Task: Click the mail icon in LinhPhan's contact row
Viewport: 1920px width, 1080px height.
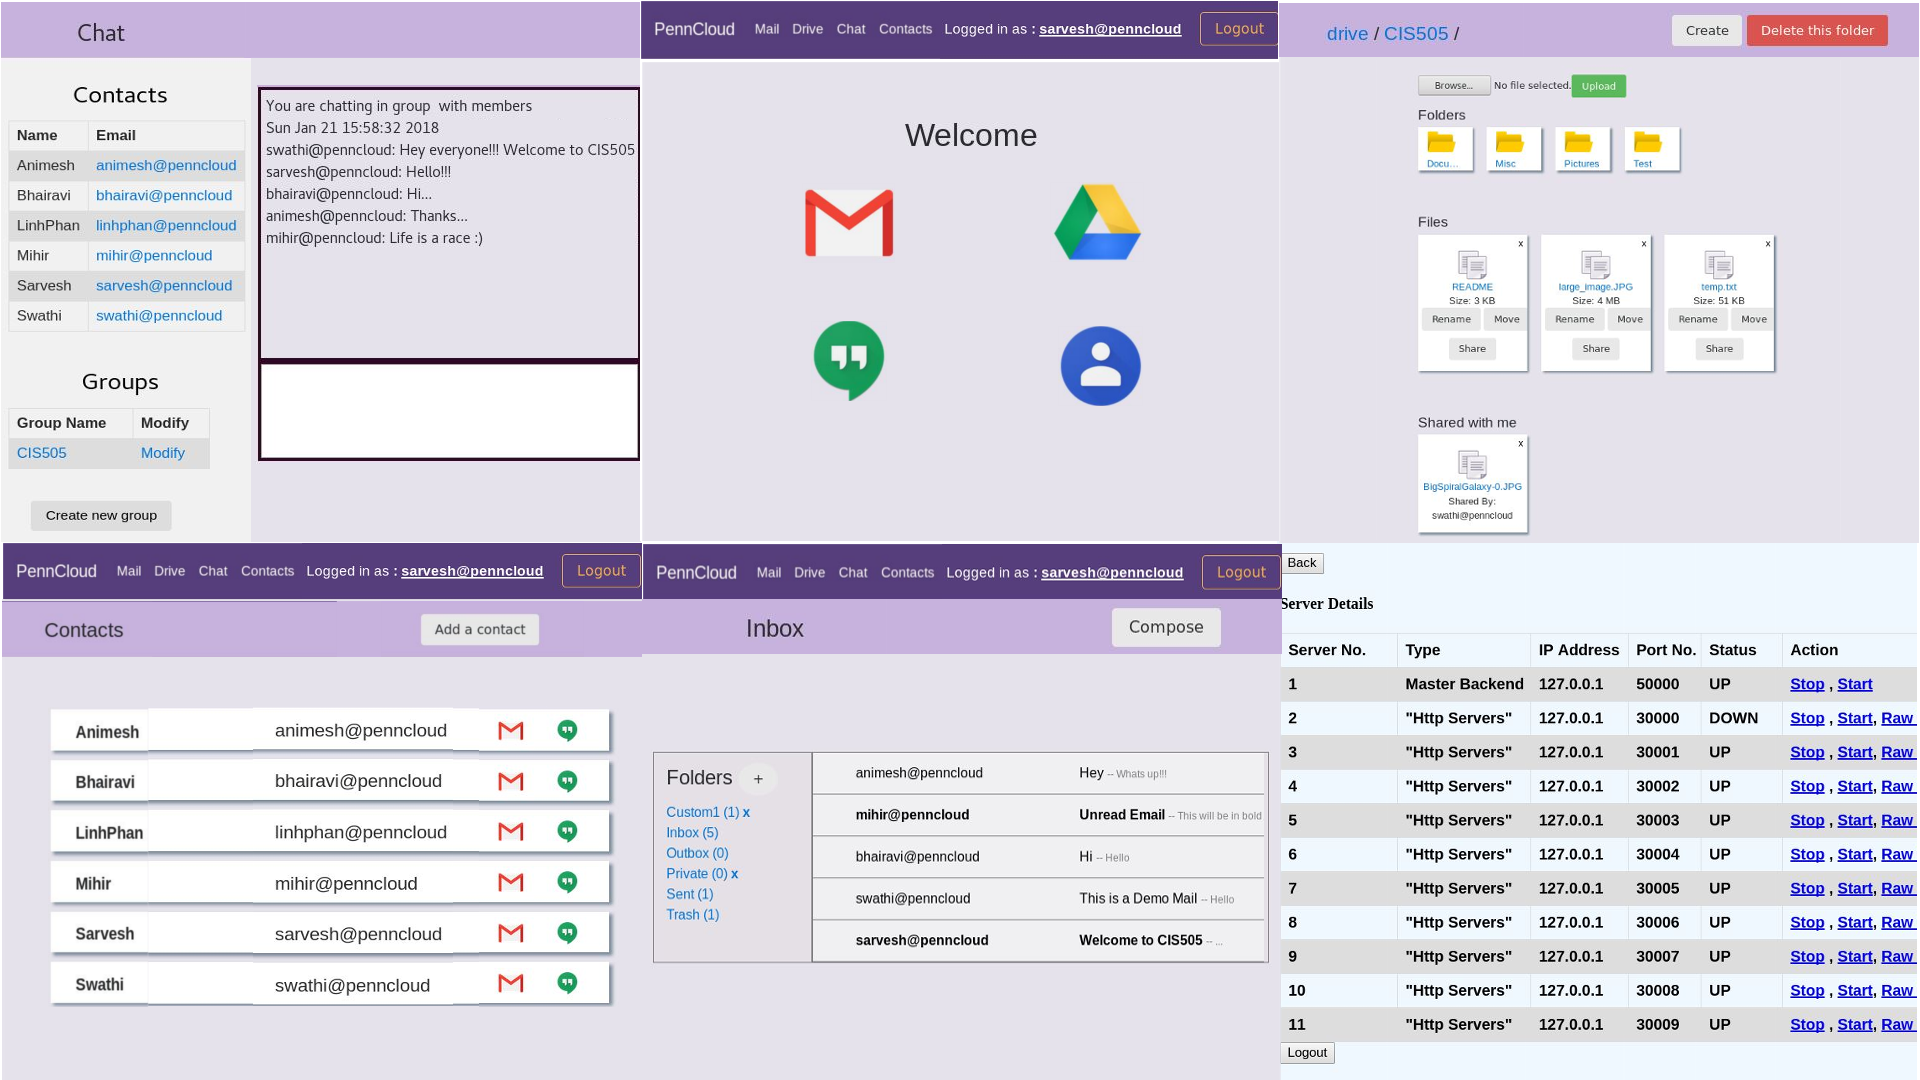Action: click(x=511, y=831)
